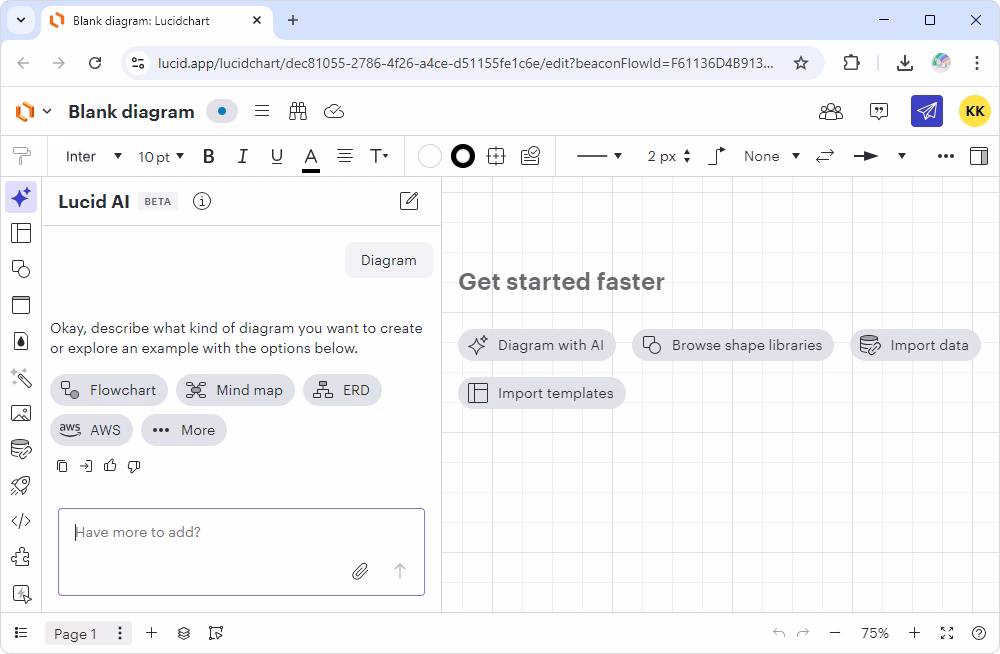Open the black line color swatch

point(463,156)
